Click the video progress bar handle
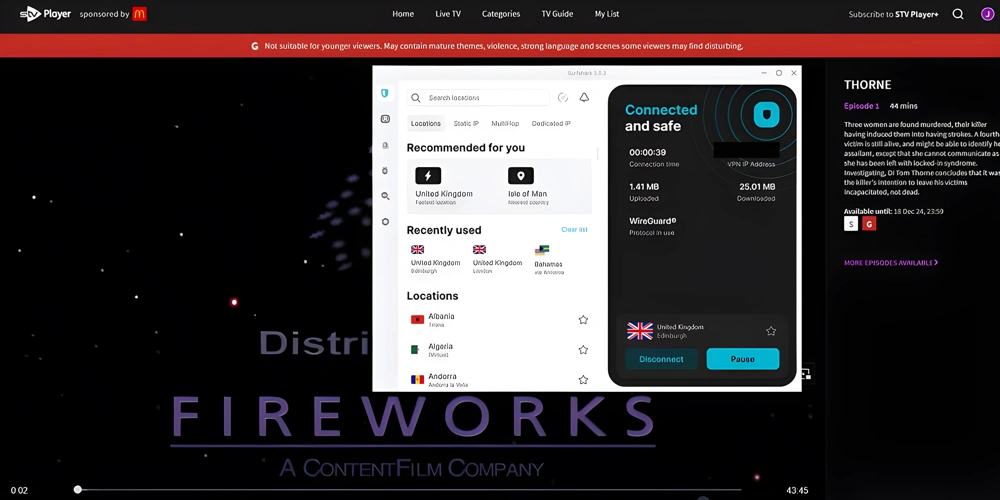Viewport: 1000px width, 500px height. tap(78, 490)
